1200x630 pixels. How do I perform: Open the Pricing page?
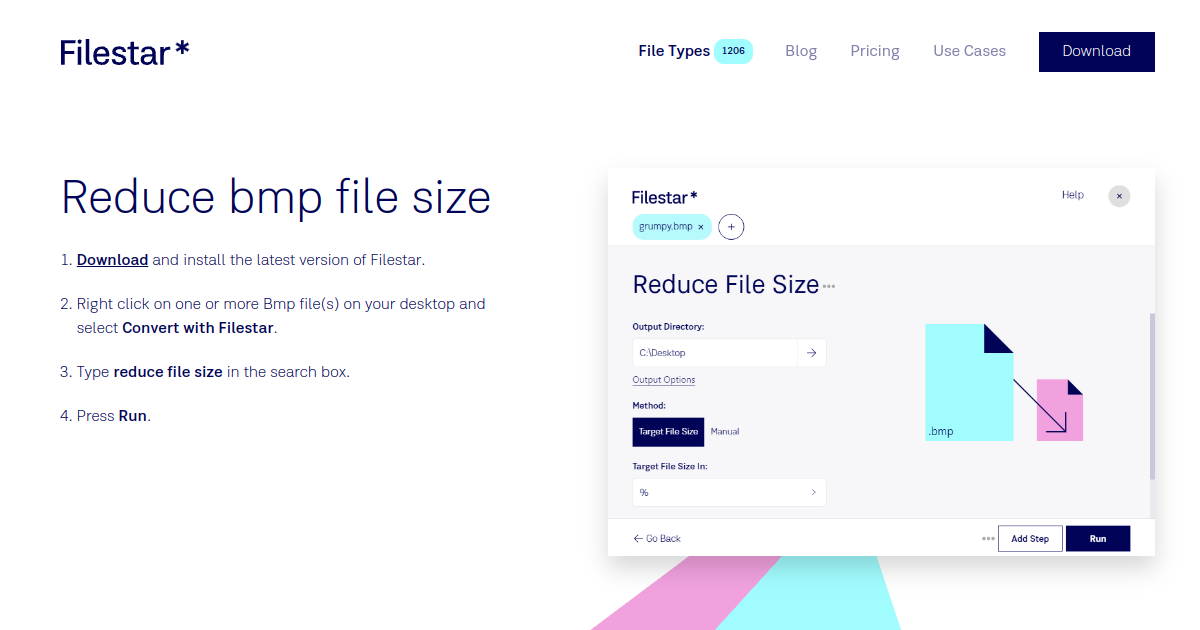coord(875,51)
